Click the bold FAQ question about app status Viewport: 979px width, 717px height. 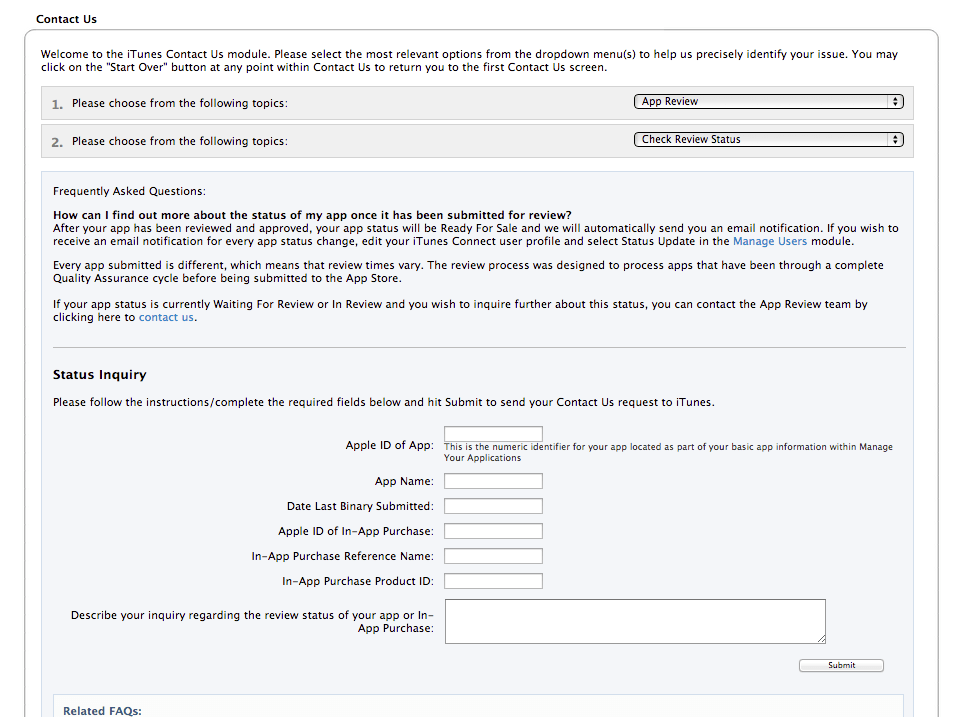[312, 215]
